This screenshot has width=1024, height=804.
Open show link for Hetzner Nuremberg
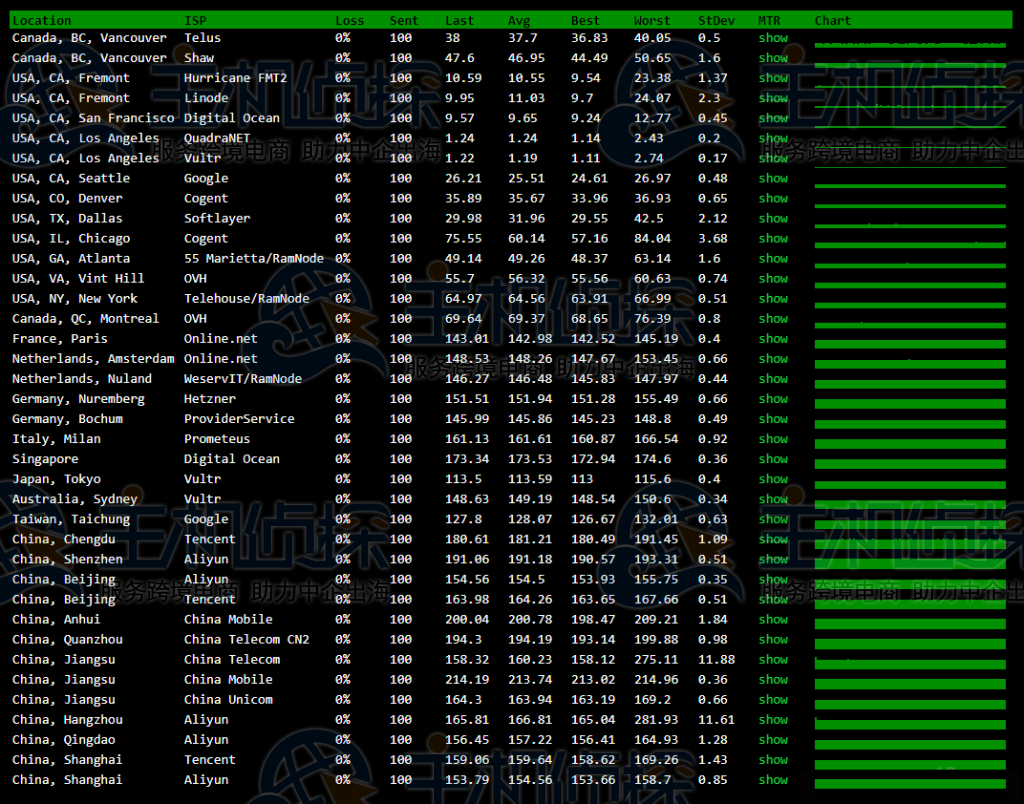[773, 398]
